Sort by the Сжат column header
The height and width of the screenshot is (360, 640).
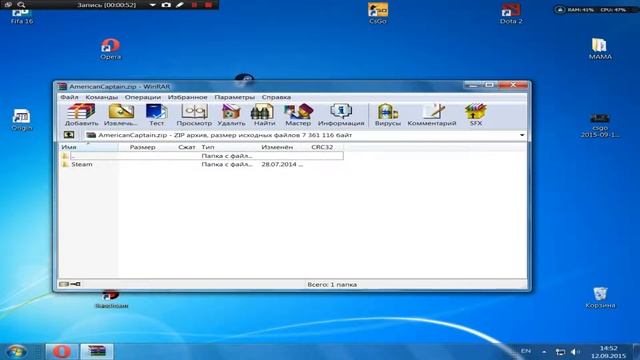coord(187,147)
